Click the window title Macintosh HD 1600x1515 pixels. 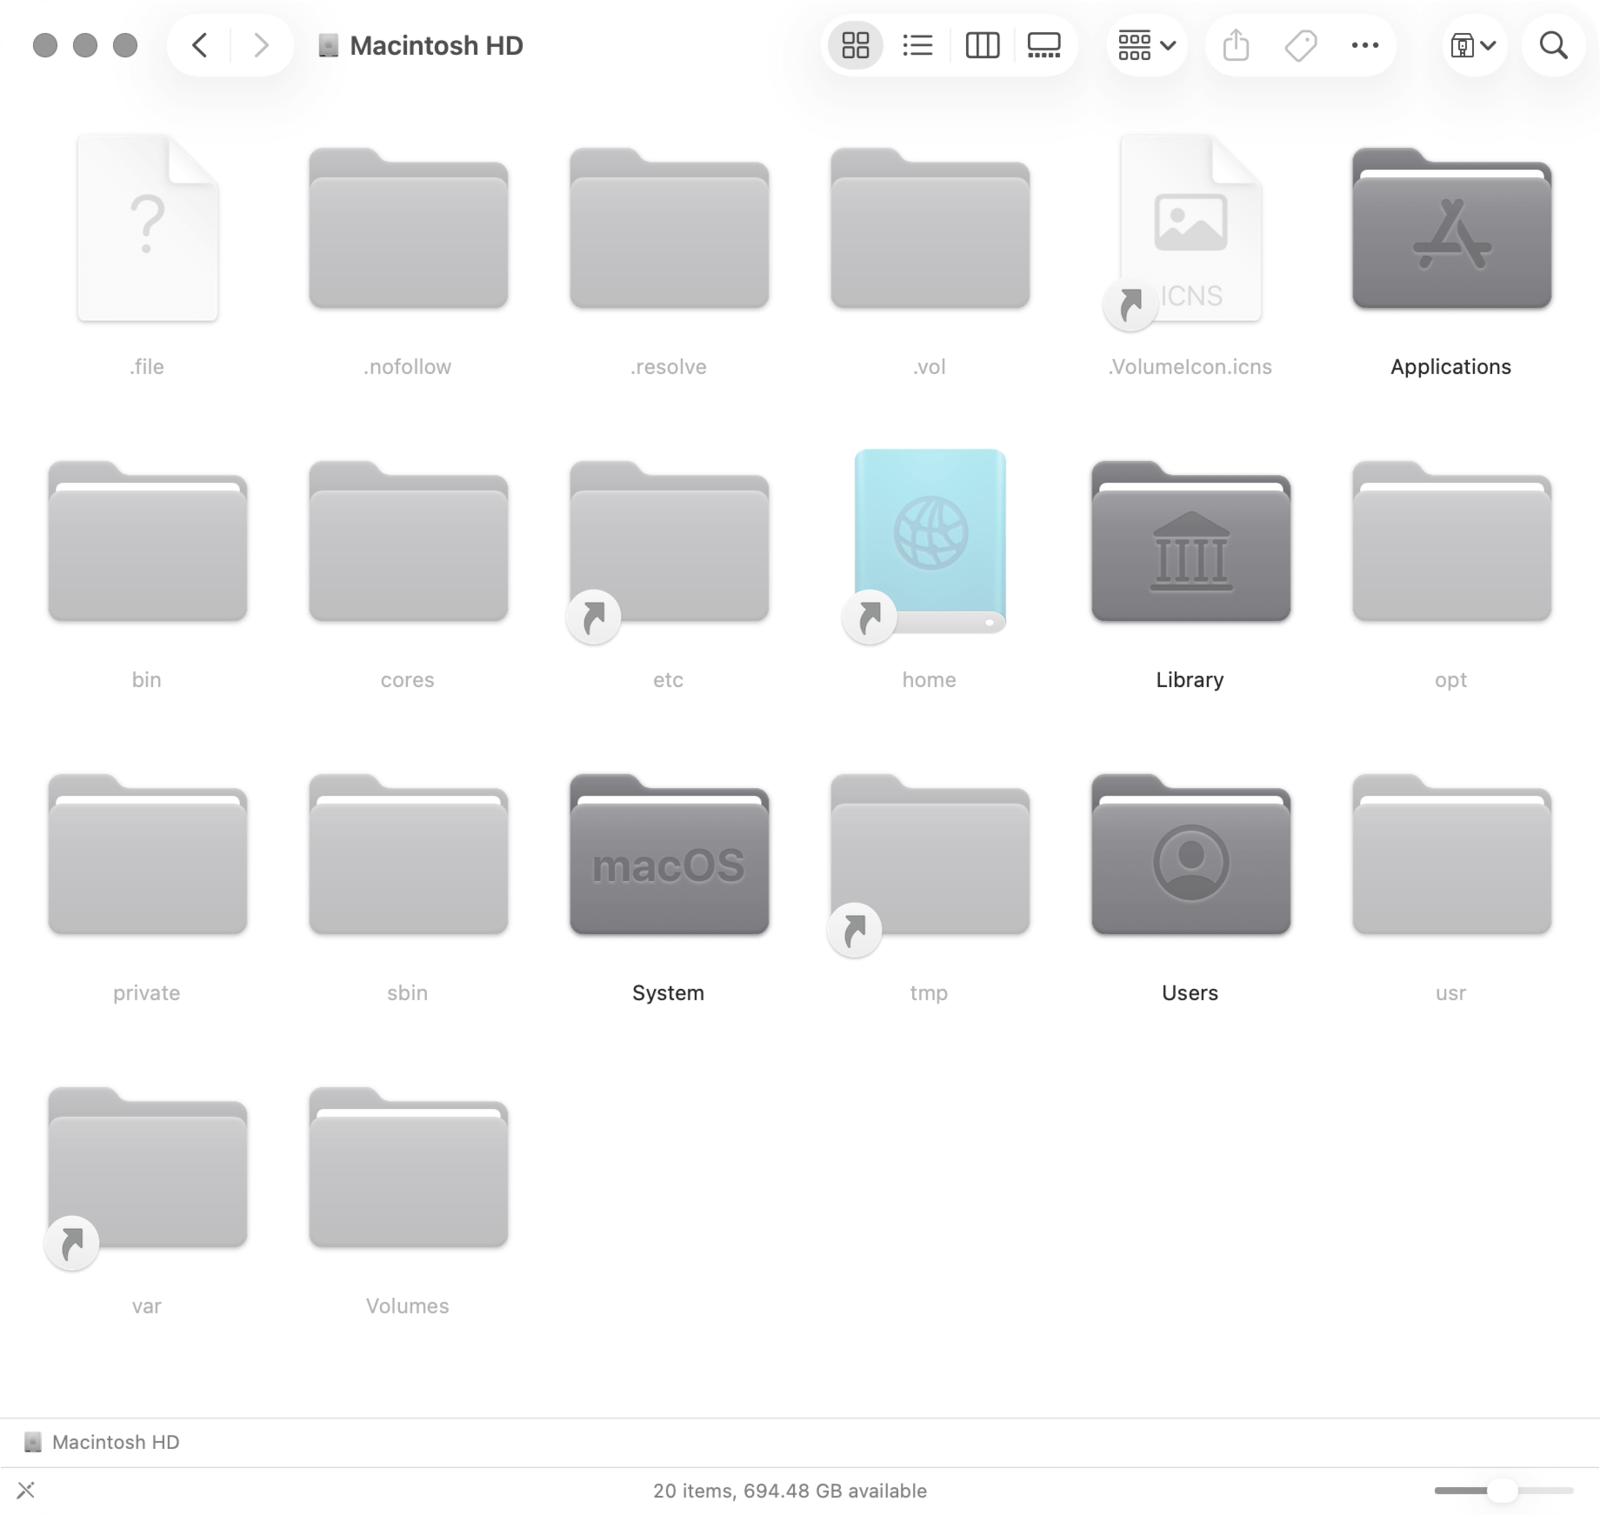(436, 46)
